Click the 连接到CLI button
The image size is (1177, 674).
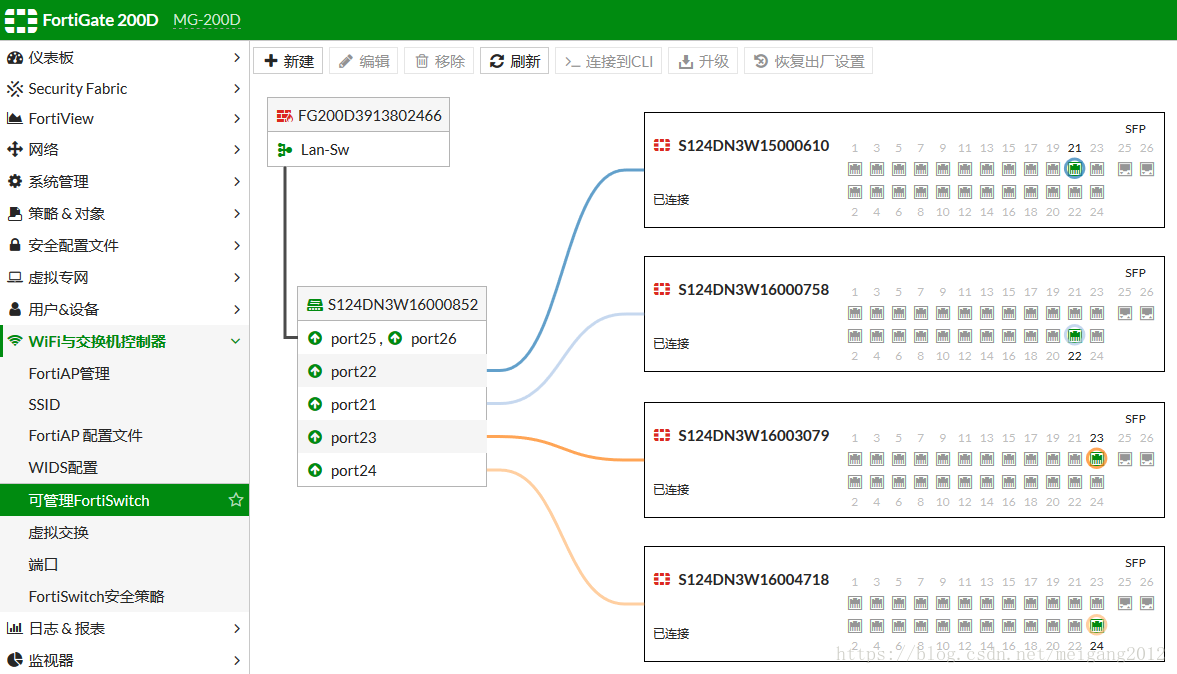point(609,61)
